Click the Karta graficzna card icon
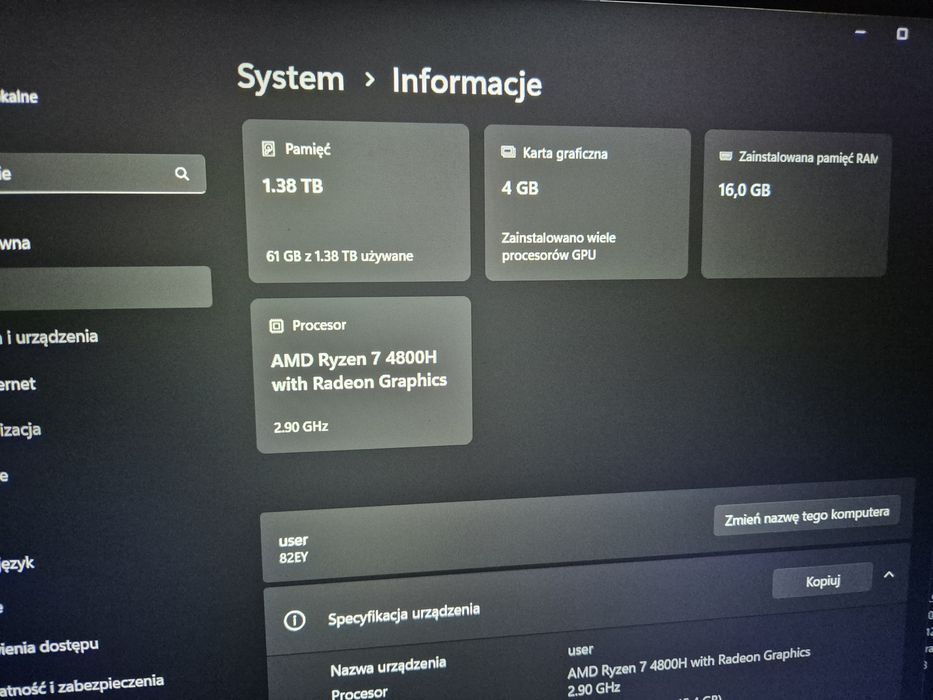Image resolution: width=933 pixels, height=700 pixels. (508, 152)
